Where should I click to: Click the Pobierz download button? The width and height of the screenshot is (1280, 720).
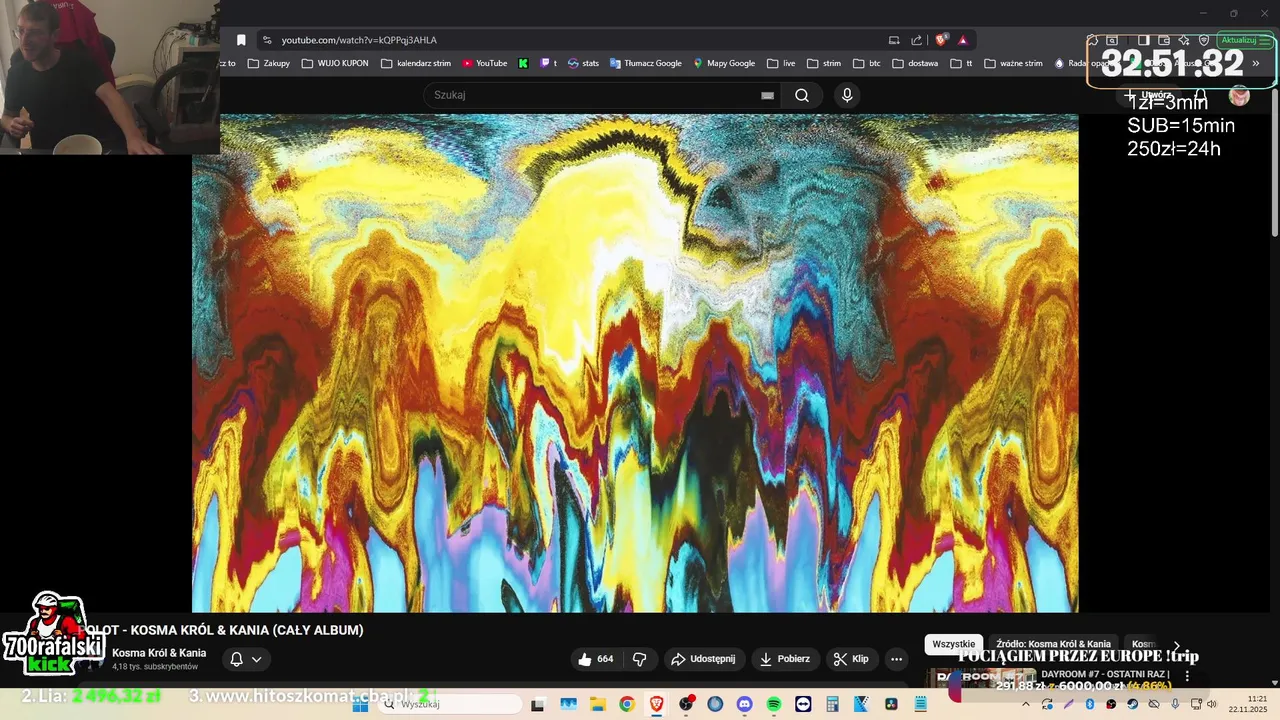pyautogui.click(x=786, y=659)
